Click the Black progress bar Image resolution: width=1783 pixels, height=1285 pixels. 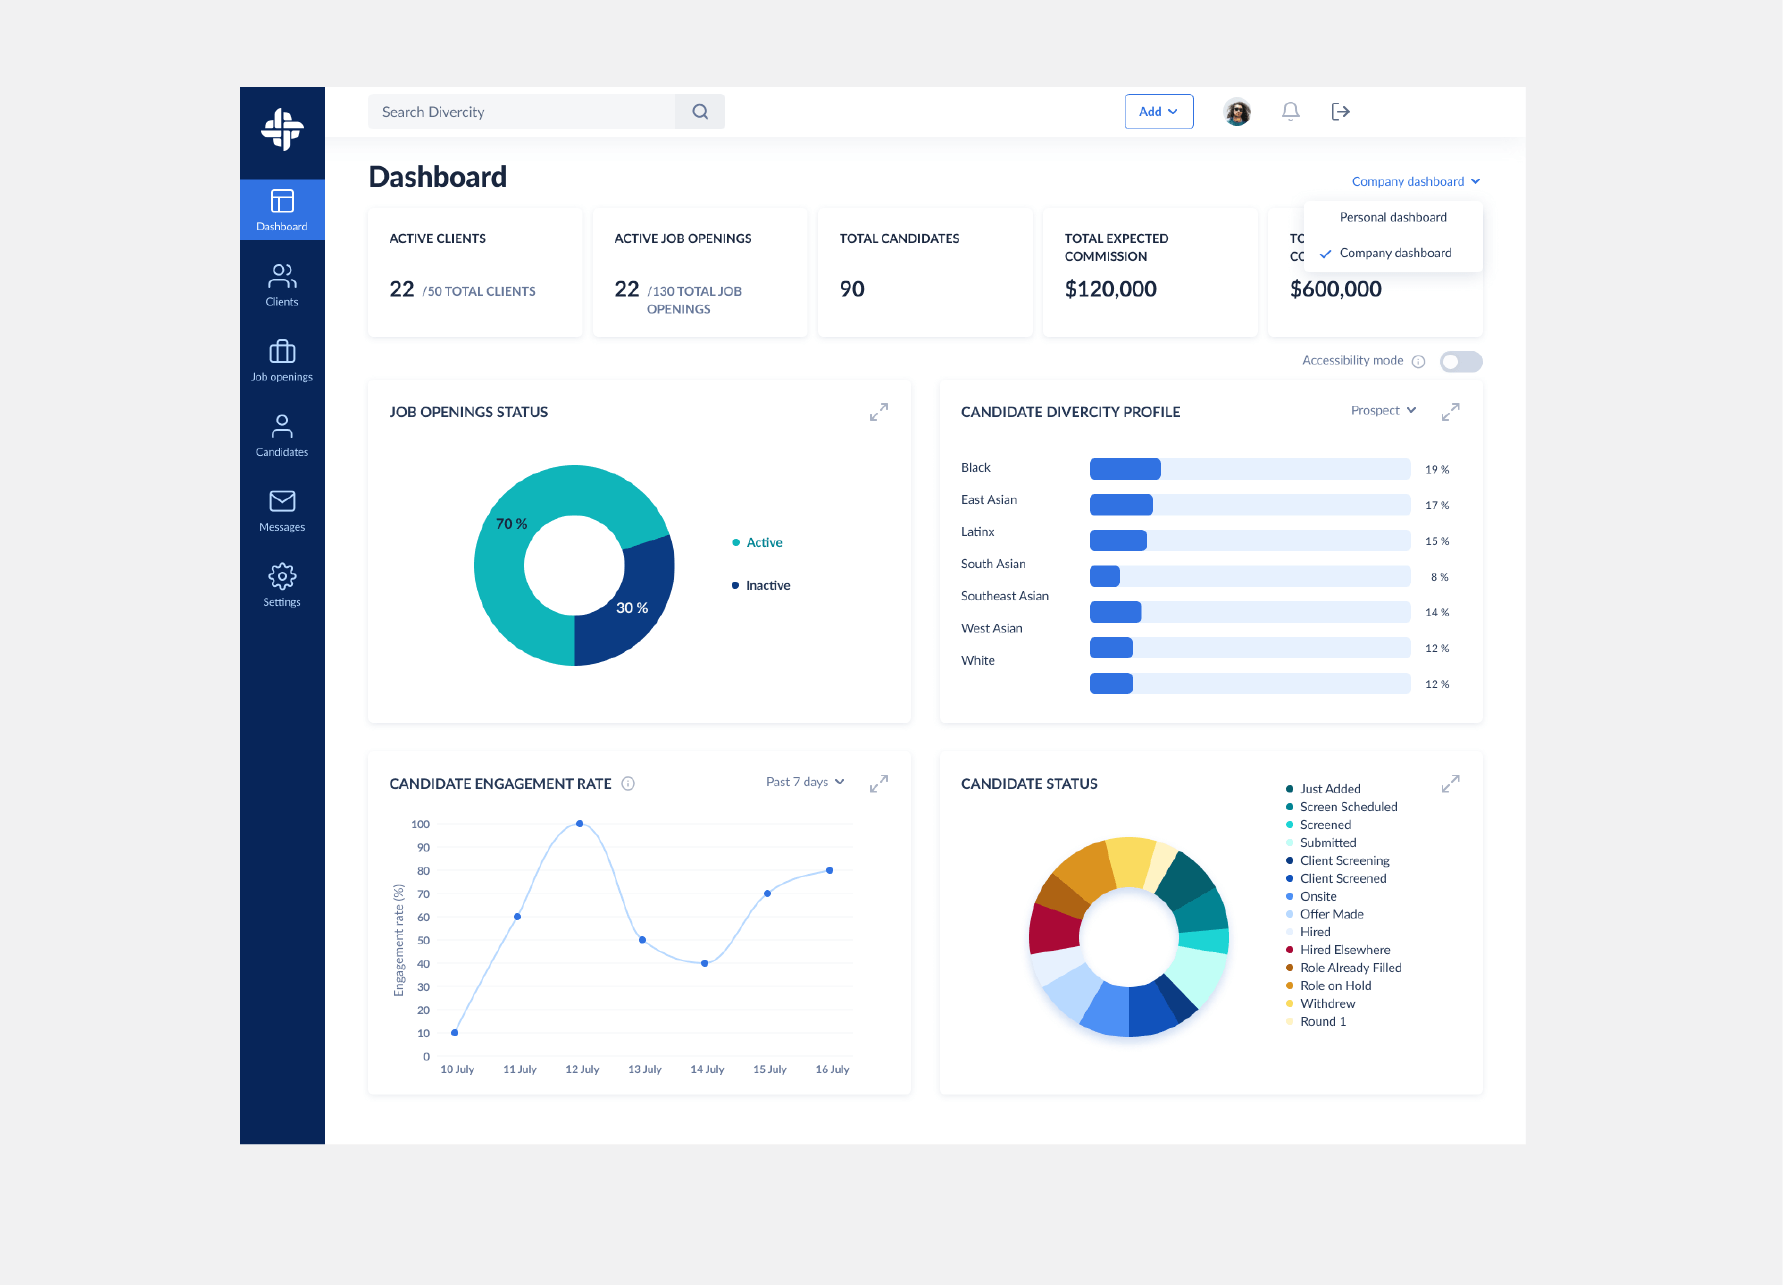coord(1250,469)
